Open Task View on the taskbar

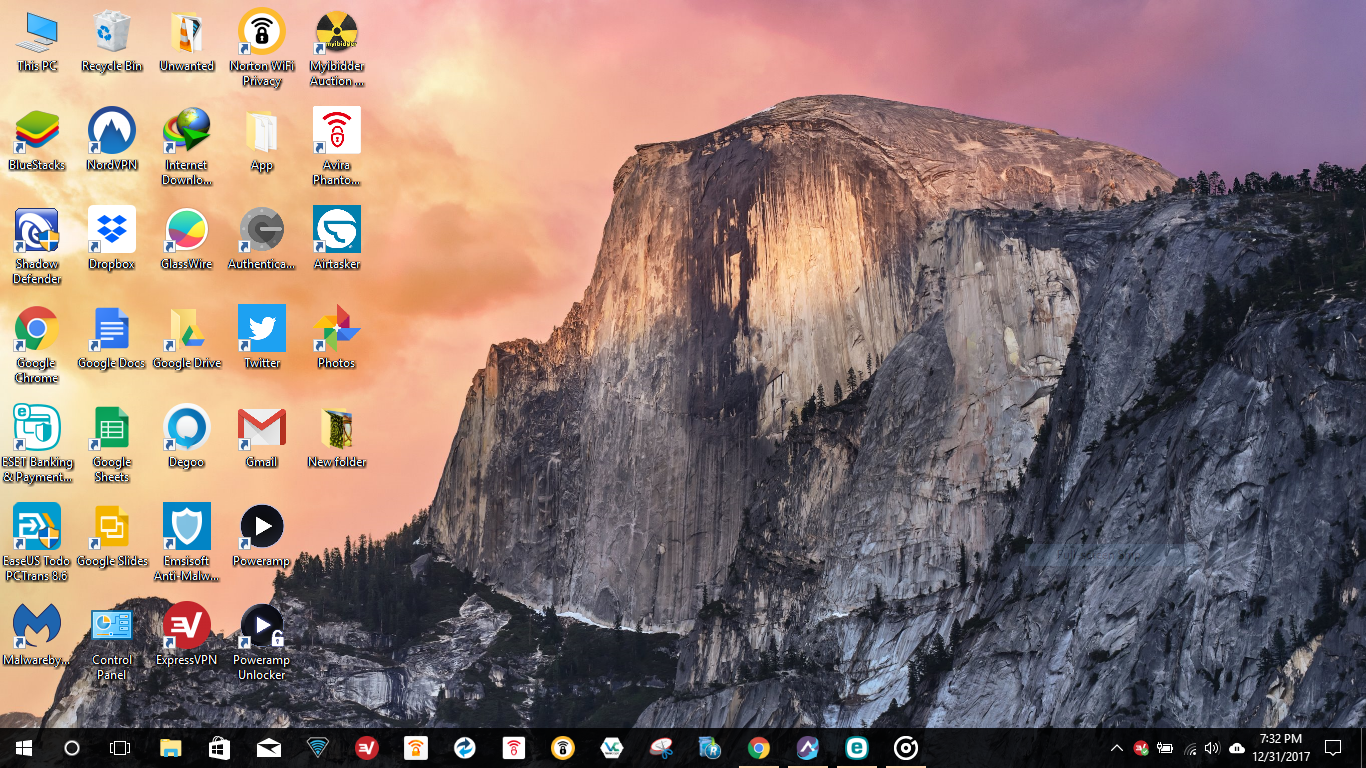coord(120,748)
